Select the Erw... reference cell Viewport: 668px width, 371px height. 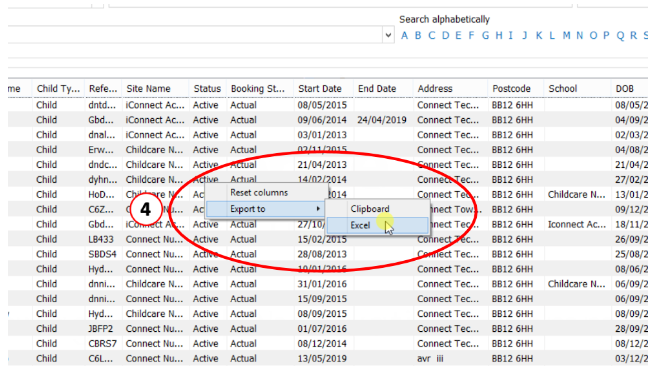click(x=101, y=150)
